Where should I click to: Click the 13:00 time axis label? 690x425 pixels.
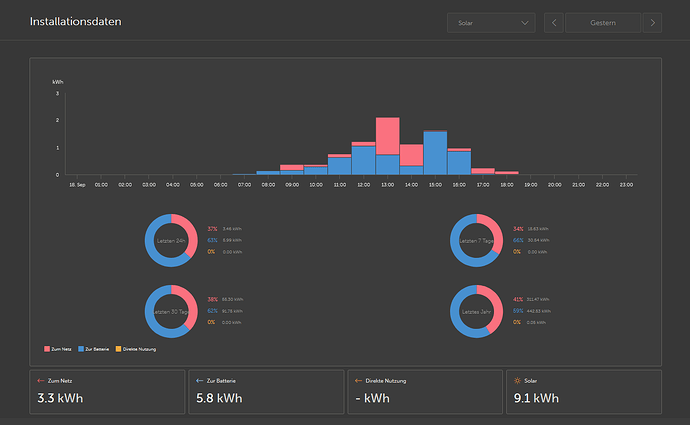pyautogui.click(x=388, y=185)
